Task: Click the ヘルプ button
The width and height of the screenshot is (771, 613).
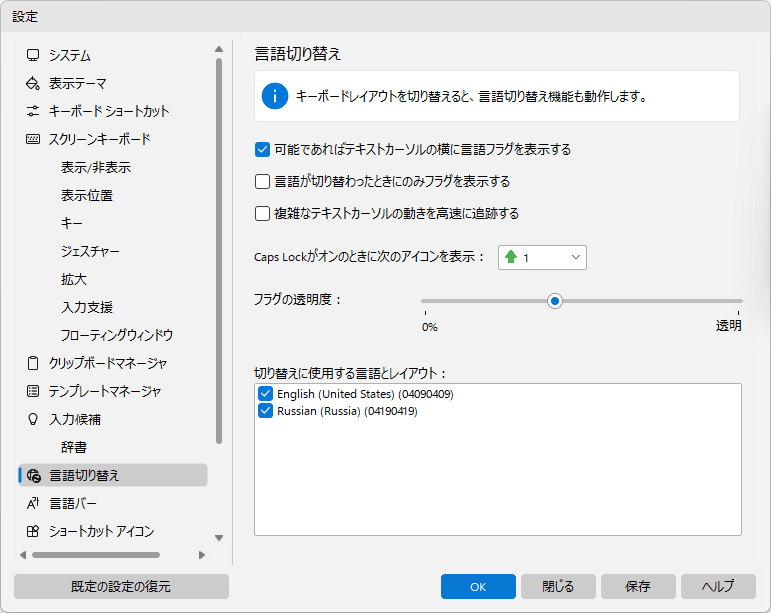Action: [718, 586]
